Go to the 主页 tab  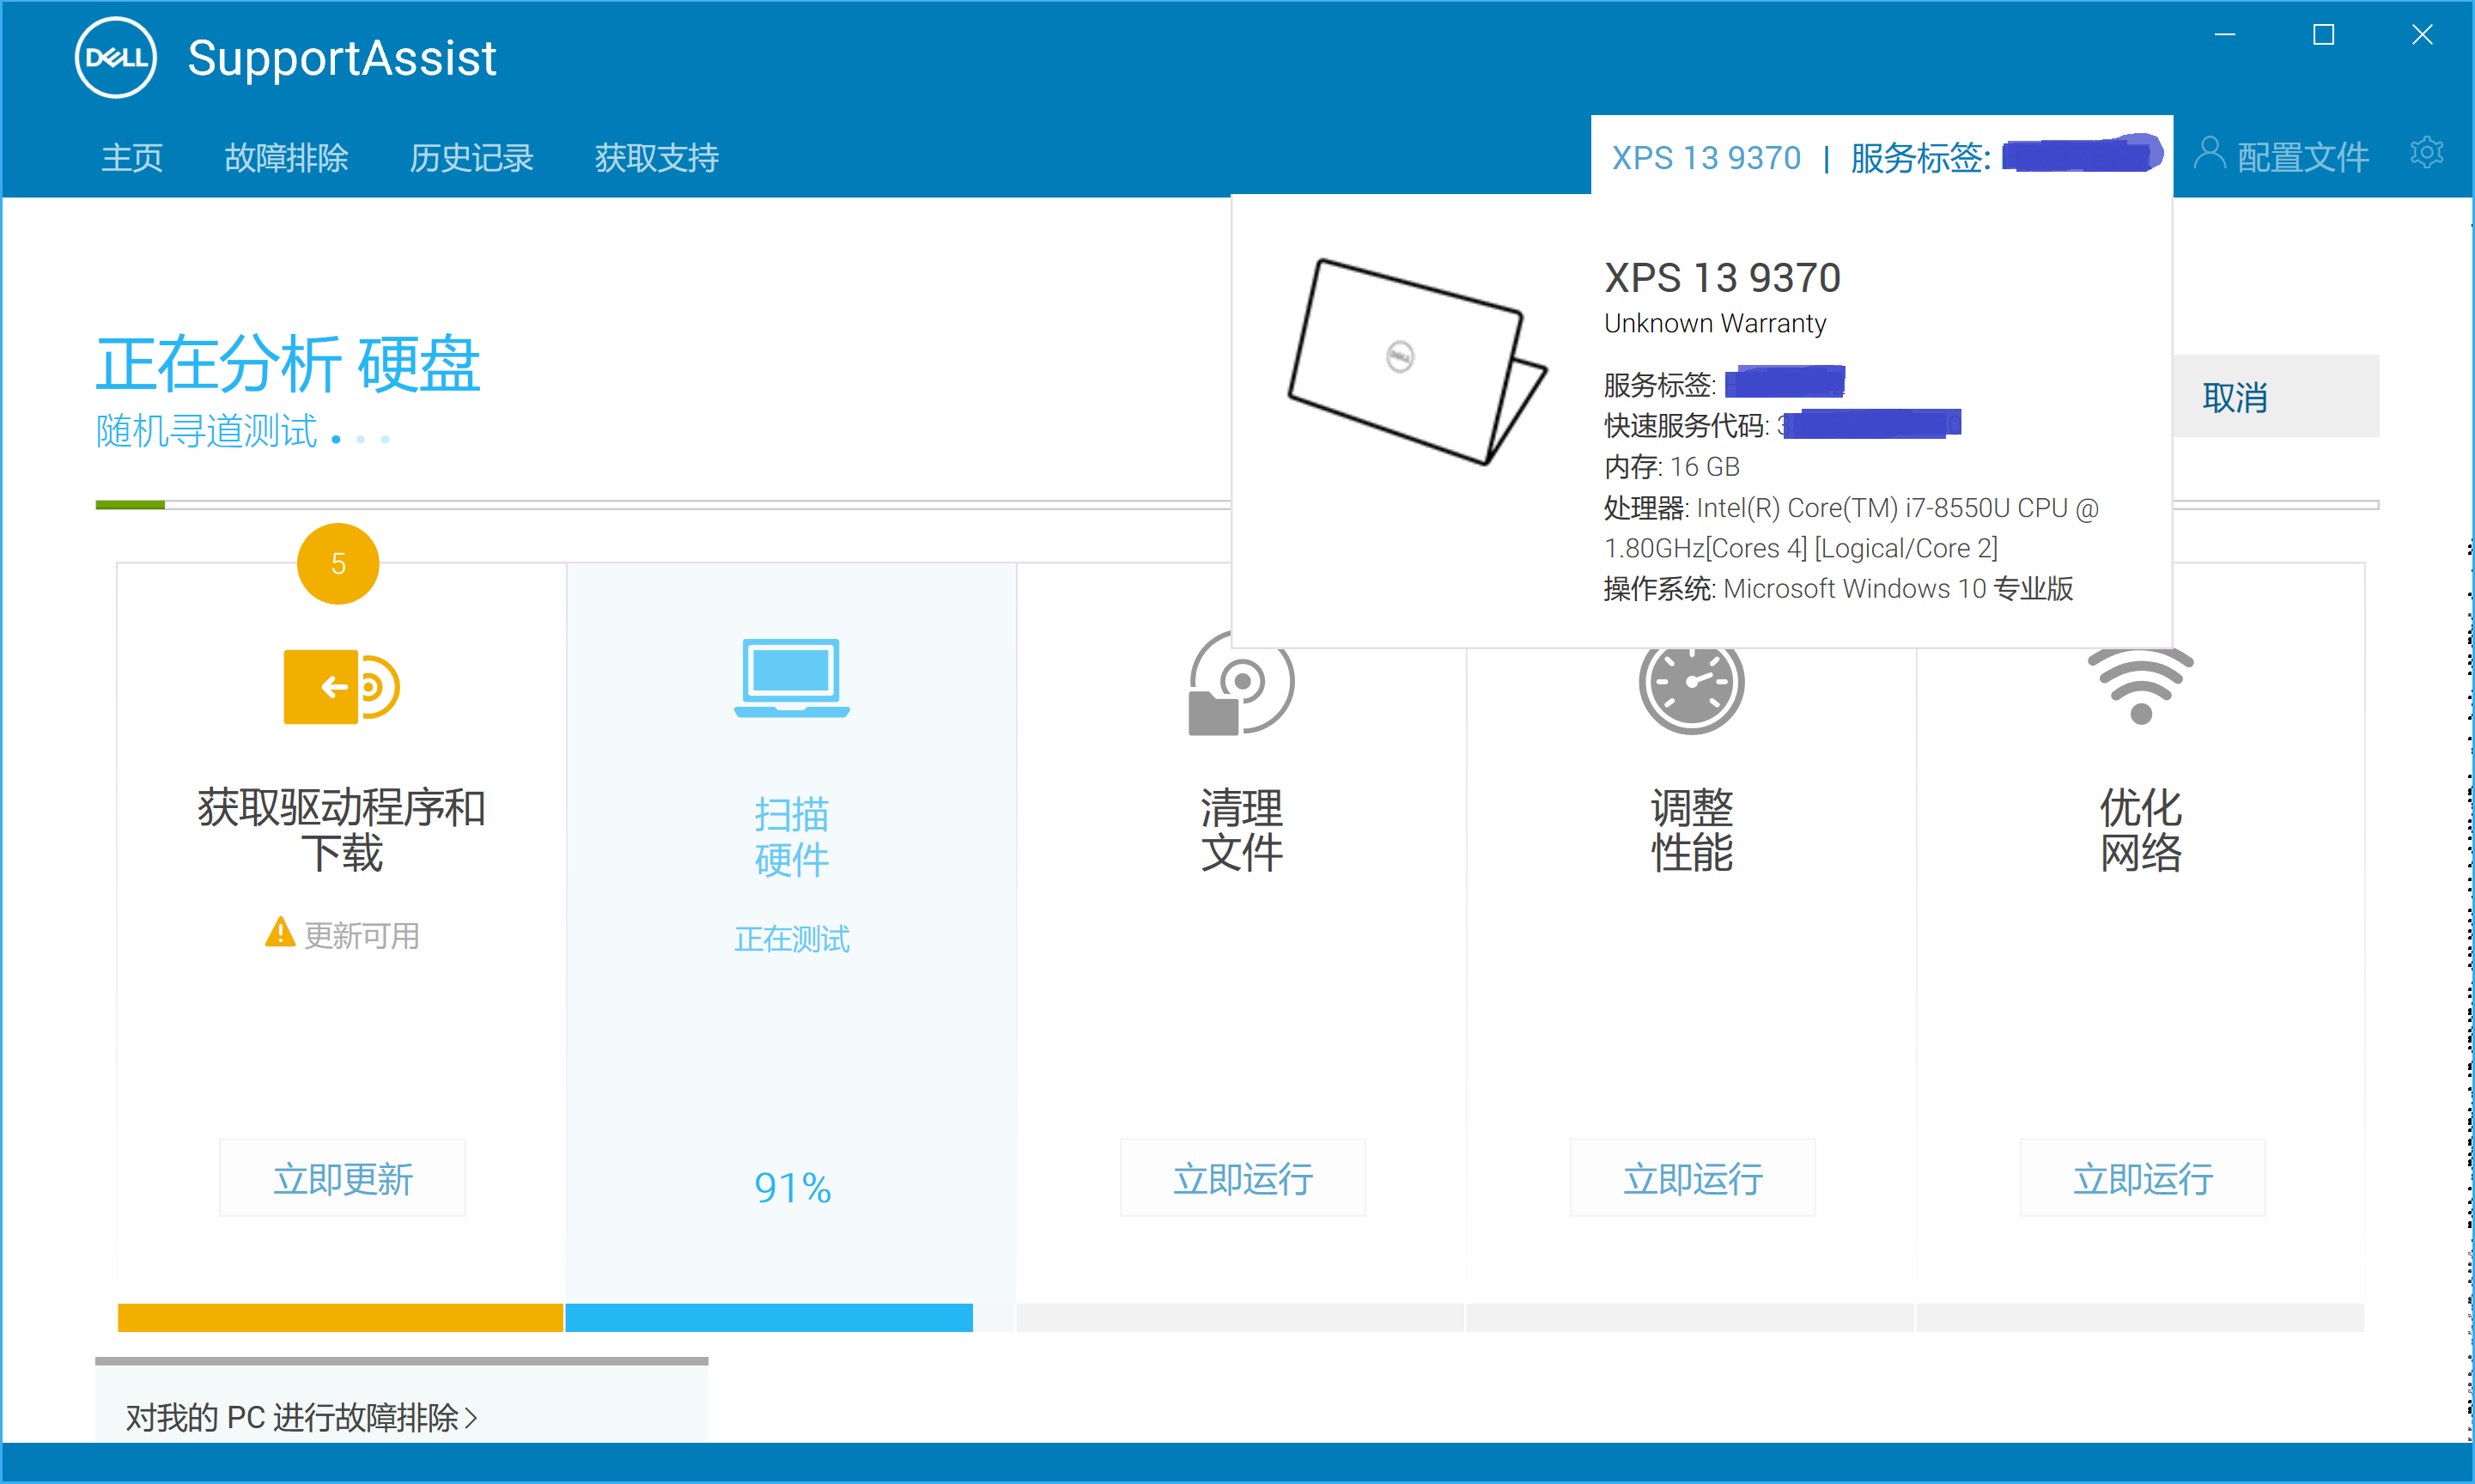[x=132, y=157]
